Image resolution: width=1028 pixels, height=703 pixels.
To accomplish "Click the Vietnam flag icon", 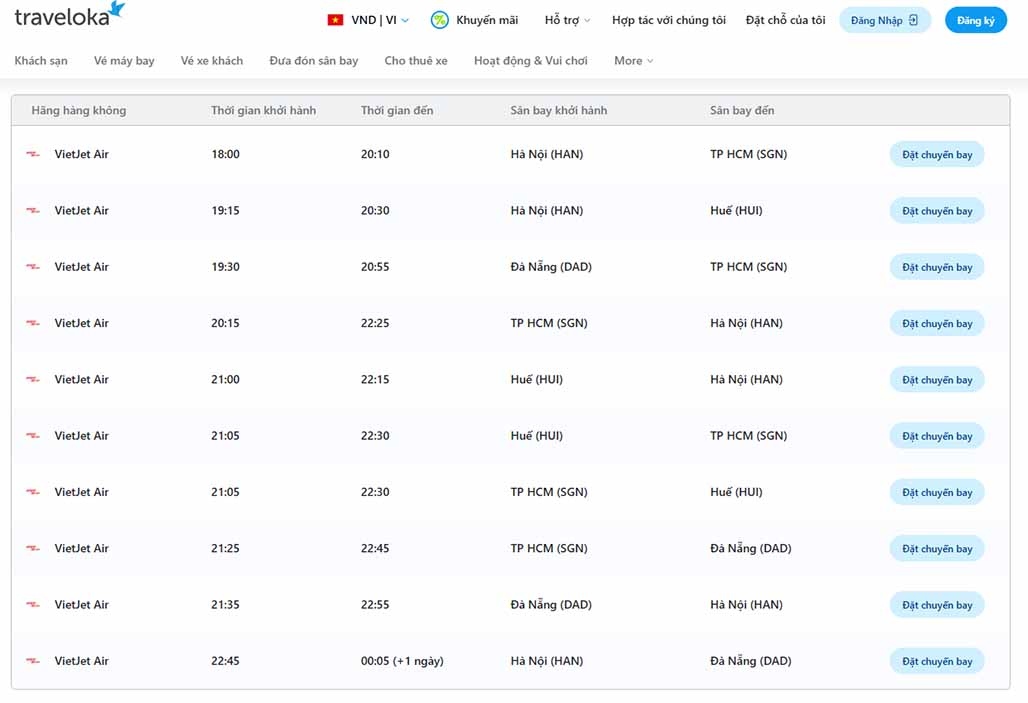I will point(336,20).
